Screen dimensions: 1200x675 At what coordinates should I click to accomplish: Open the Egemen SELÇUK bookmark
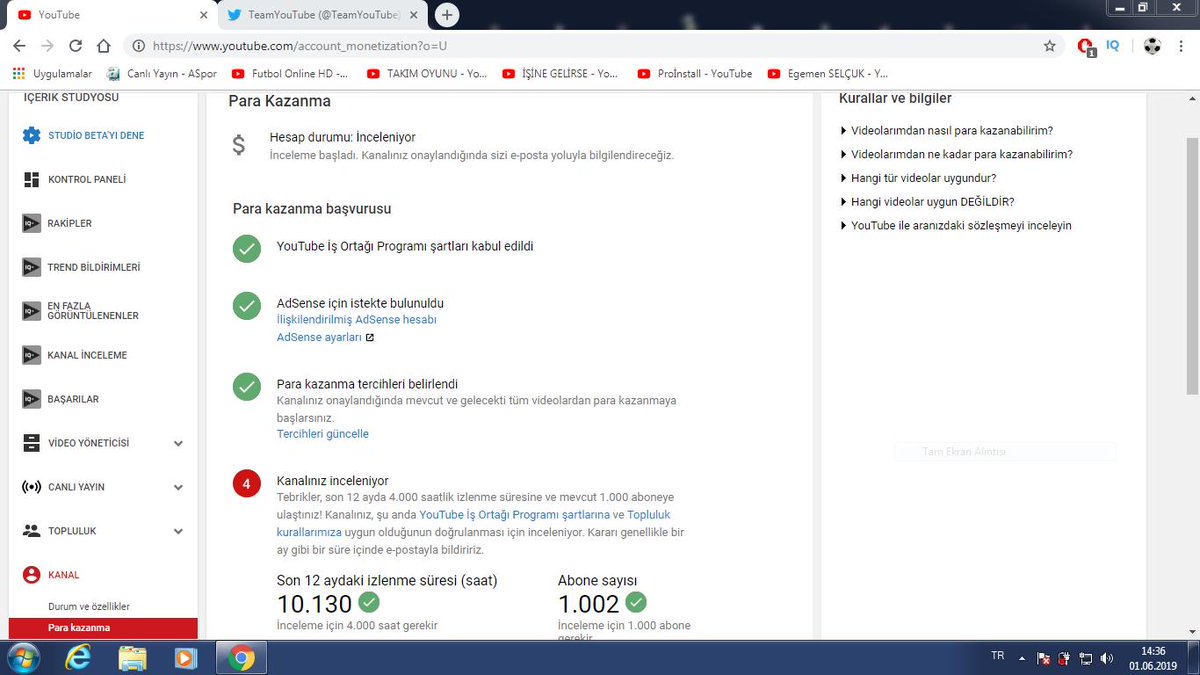(827, 73)
